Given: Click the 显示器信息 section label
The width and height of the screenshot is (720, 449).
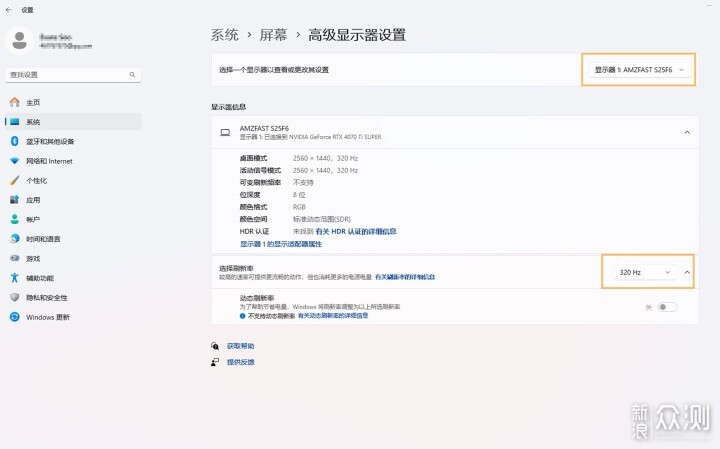Looking at the screenshot, I should 228,107.
